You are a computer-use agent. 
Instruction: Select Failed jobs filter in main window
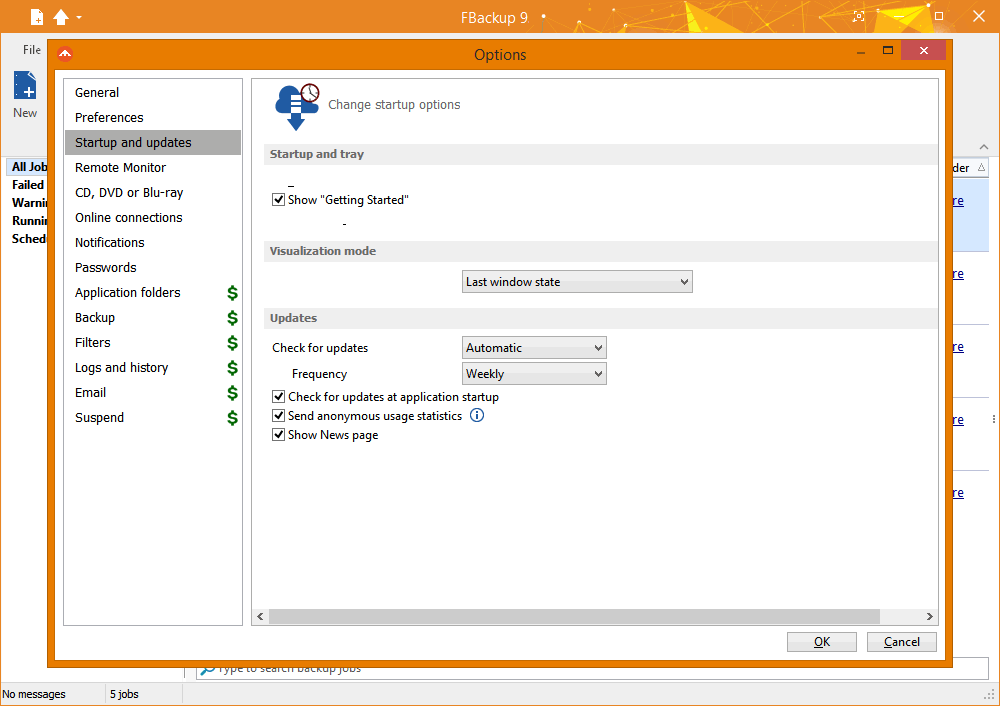[28, 185]
